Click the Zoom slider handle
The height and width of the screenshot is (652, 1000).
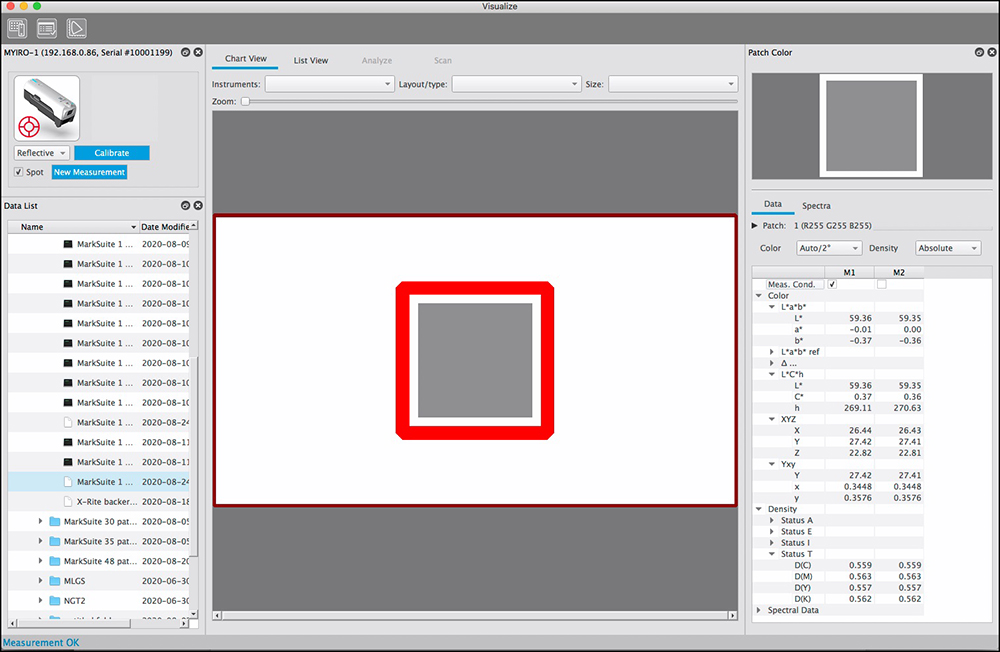coord(245,101)
